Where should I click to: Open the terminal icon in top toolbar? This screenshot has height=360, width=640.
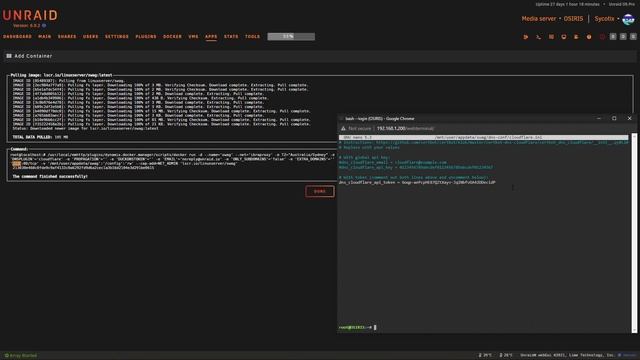(538, 37)
